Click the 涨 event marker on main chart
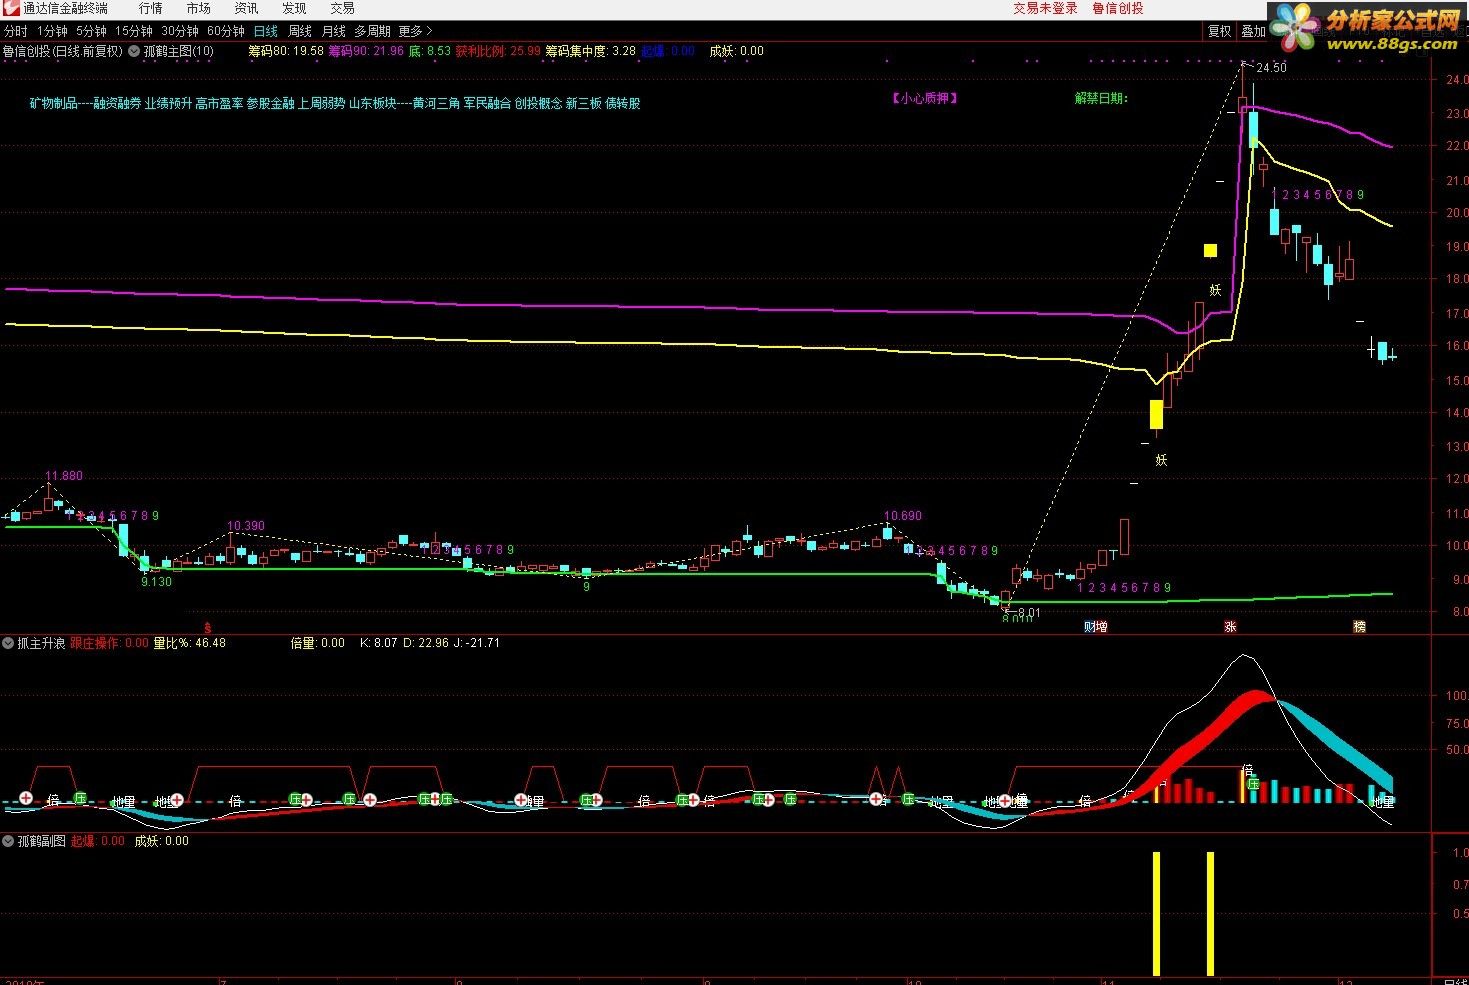The width and height of the screenshot is (1469, 985). pos(1230,627)
